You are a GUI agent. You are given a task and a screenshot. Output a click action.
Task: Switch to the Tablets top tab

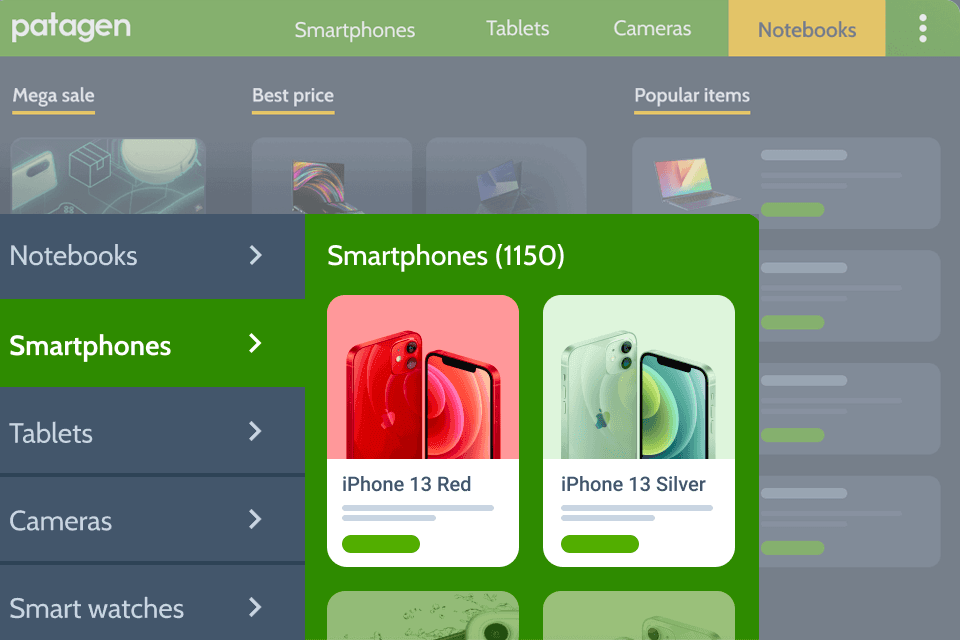click(517, 28)
